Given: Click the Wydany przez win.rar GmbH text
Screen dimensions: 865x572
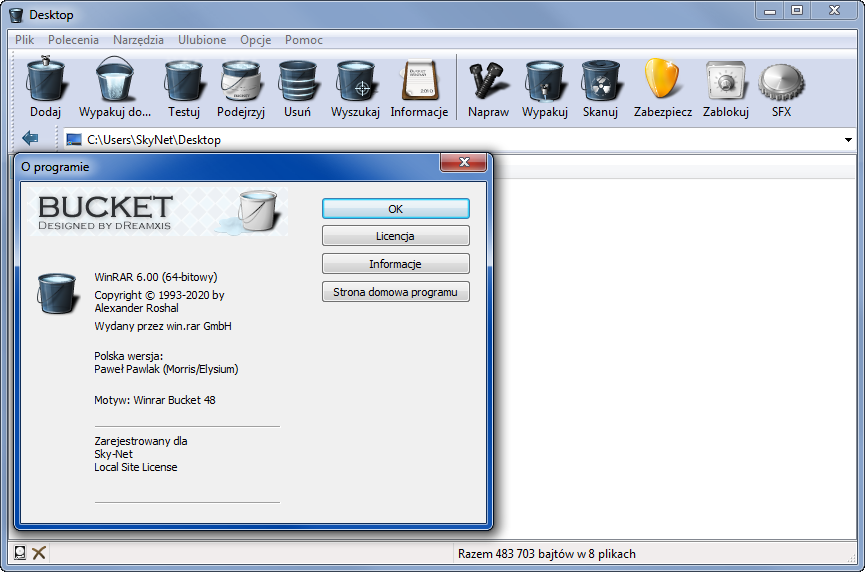Looking at the screenshot, I should [163, 326].
